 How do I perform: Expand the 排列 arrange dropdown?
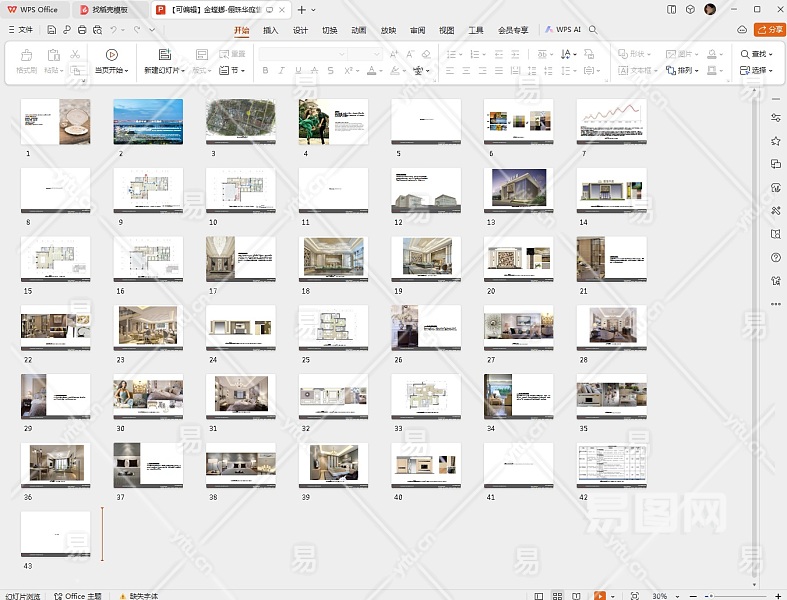point(688,71)
